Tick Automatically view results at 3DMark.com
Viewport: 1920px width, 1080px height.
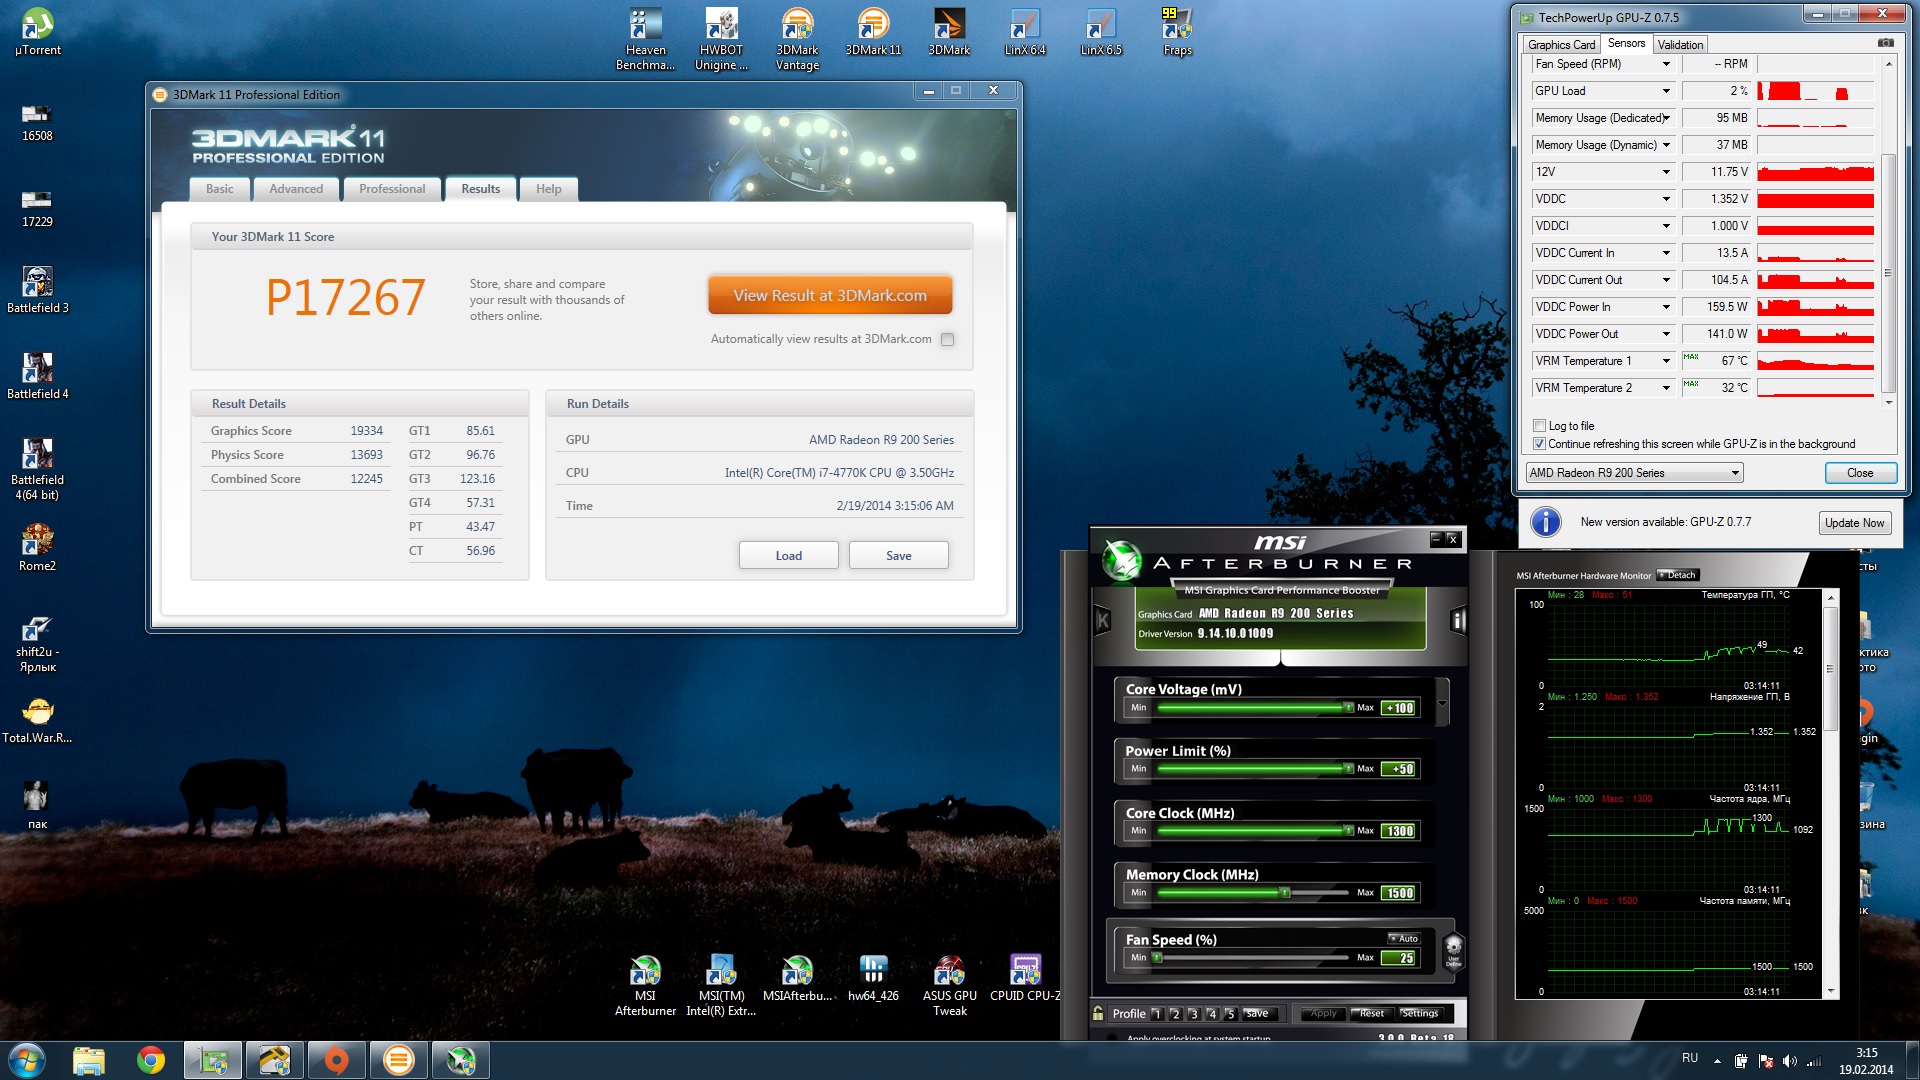click(947, 340)
